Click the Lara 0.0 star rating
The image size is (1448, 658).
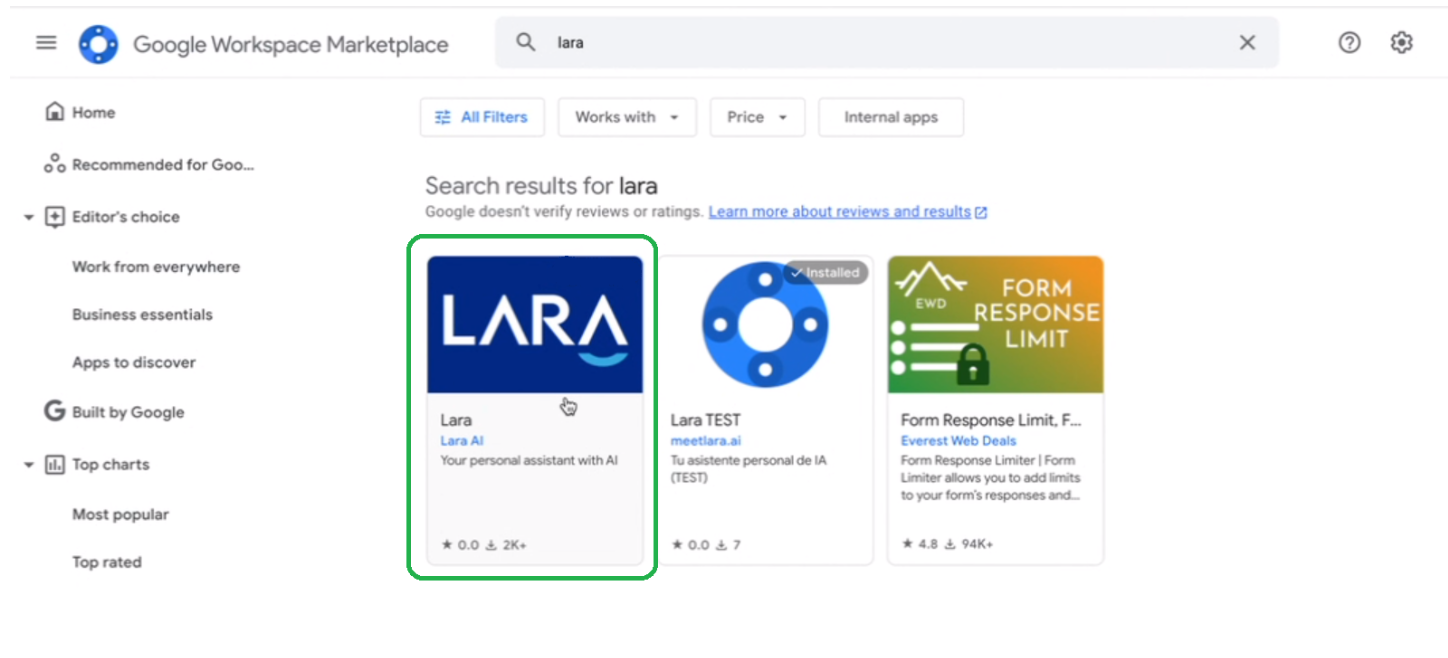click(x=461, y=545)
